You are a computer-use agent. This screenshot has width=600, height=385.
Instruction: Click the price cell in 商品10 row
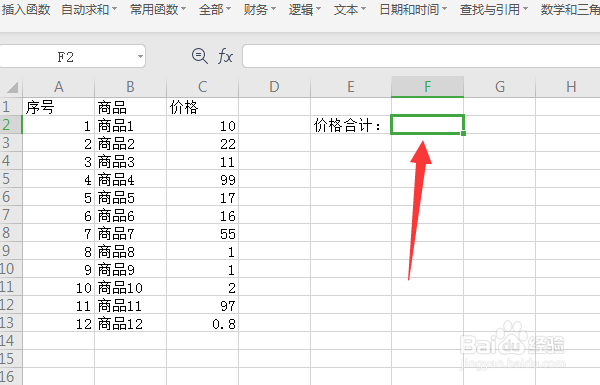(x=202, y=287)
